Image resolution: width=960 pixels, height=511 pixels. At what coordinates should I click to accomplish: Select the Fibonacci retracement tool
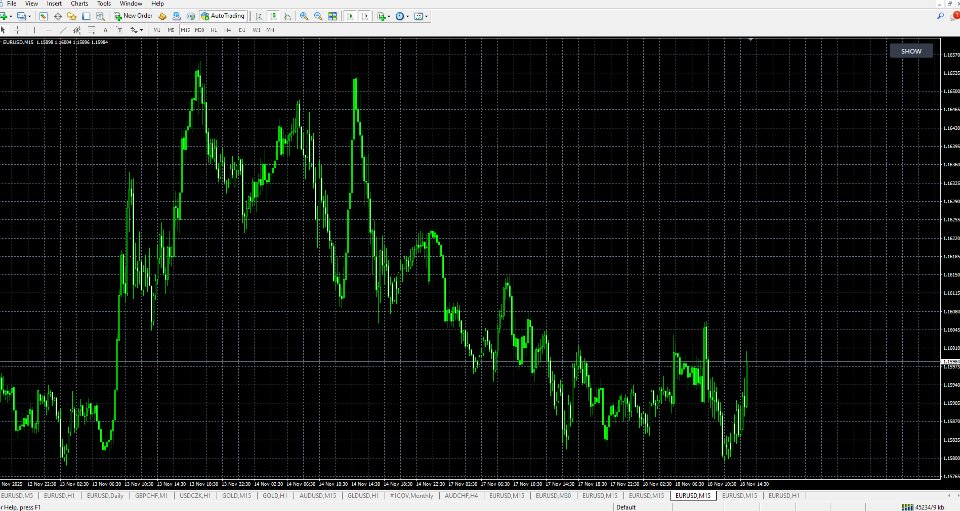pos(91,29)
